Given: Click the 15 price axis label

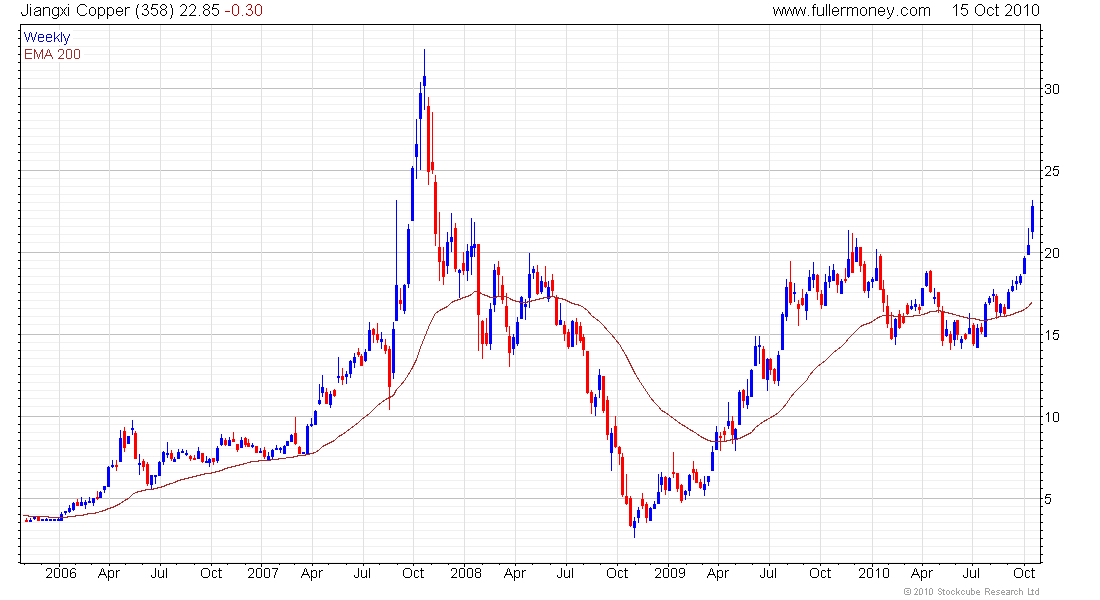Looking at the screenshot, I should [1052, 335].
